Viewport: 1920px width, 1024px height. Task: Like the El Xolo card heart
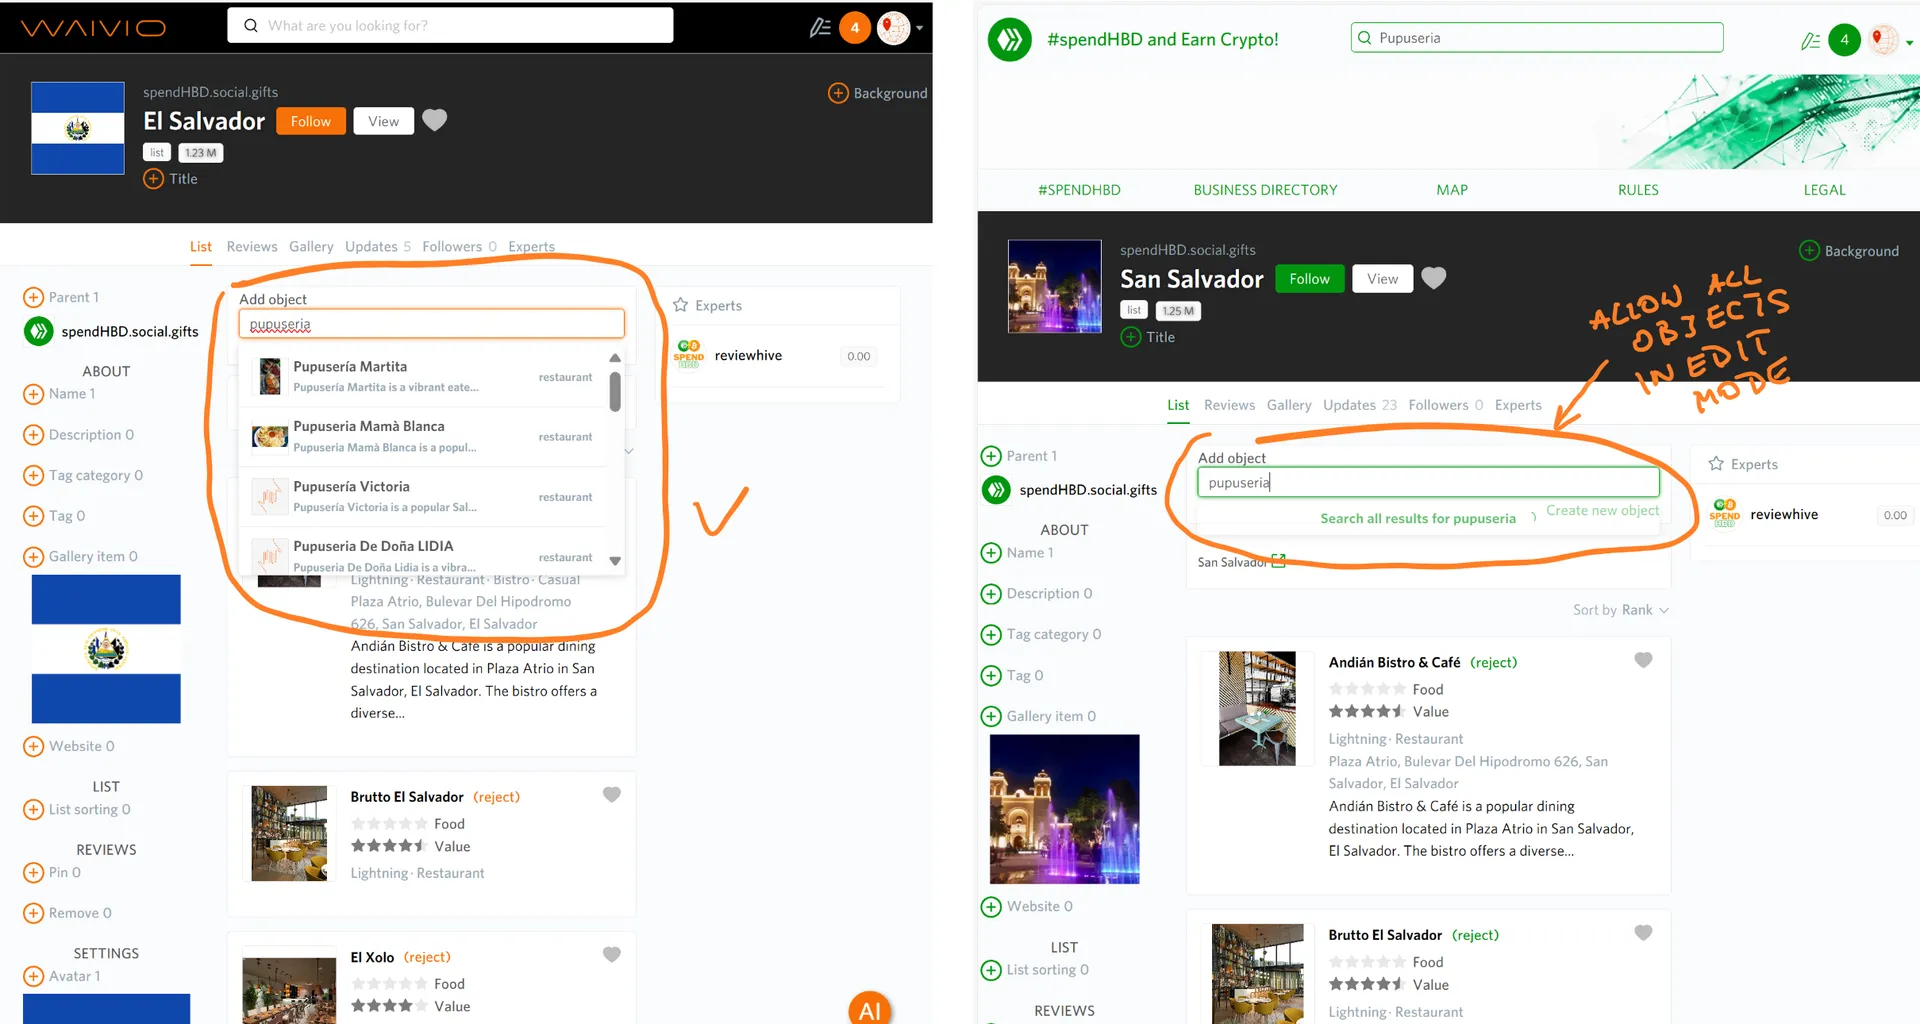(612, 955)
